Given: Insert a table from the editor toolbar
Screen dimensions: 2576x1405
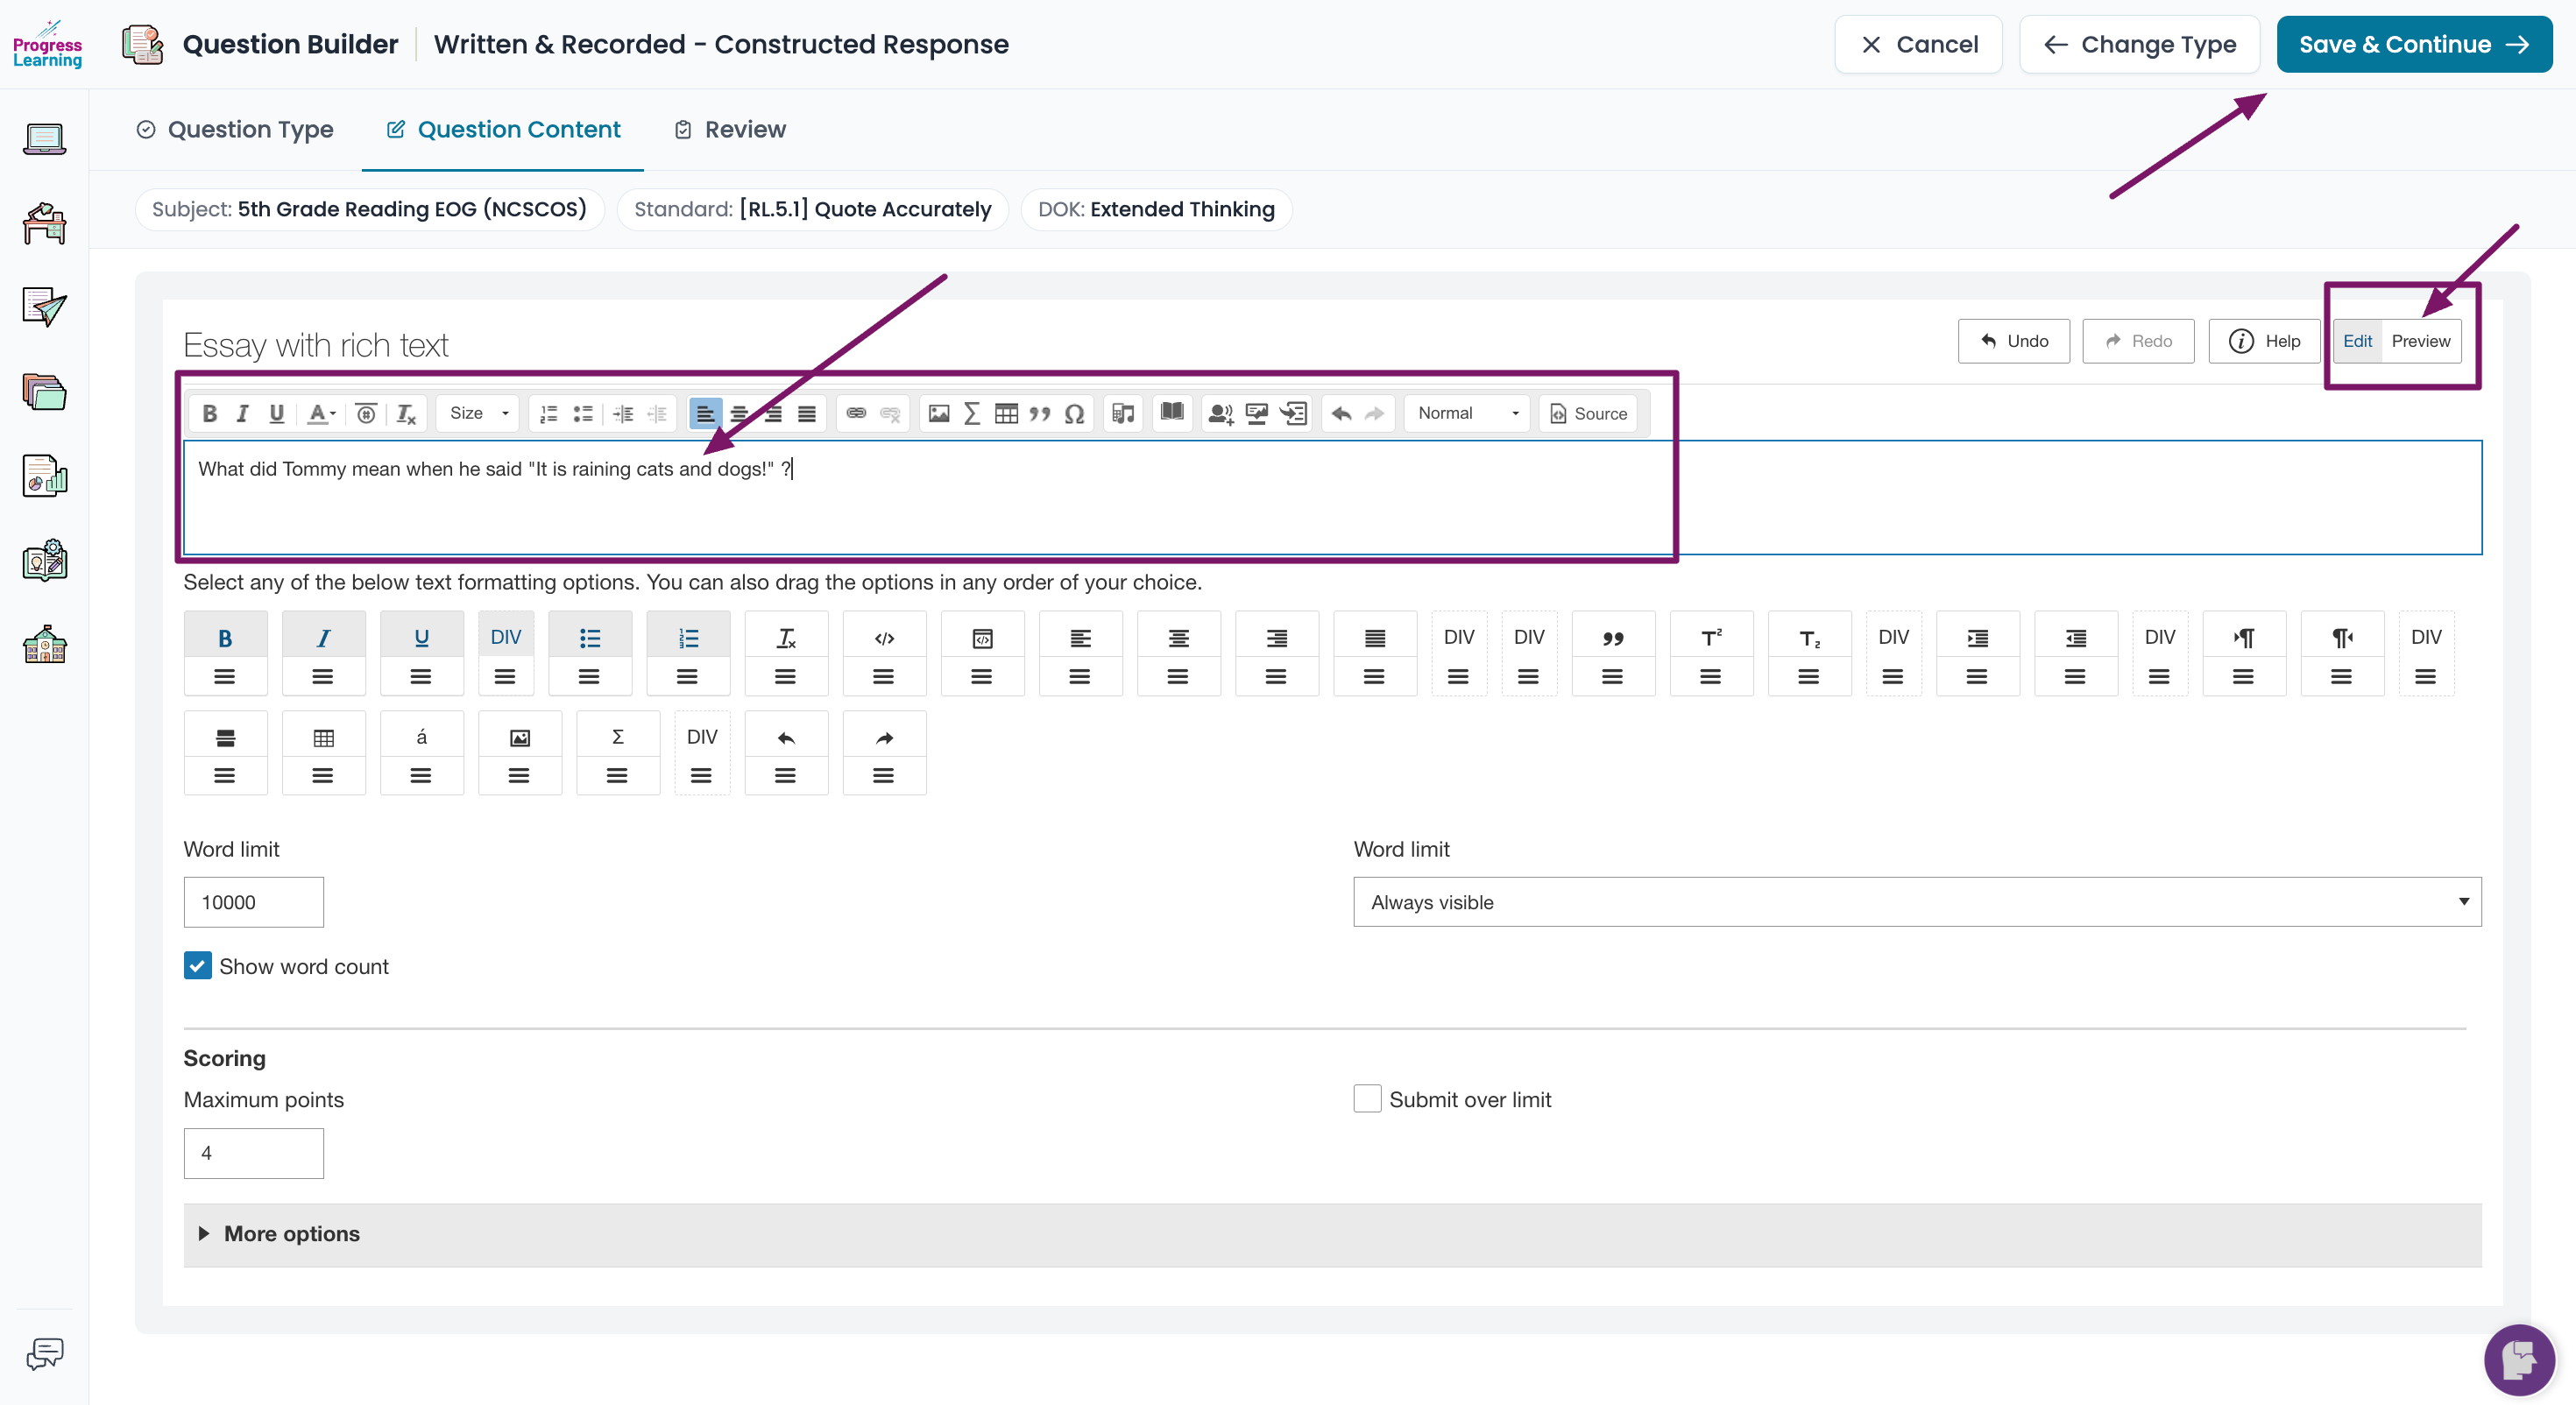Looking at the screenshot, I should 1006,413.
